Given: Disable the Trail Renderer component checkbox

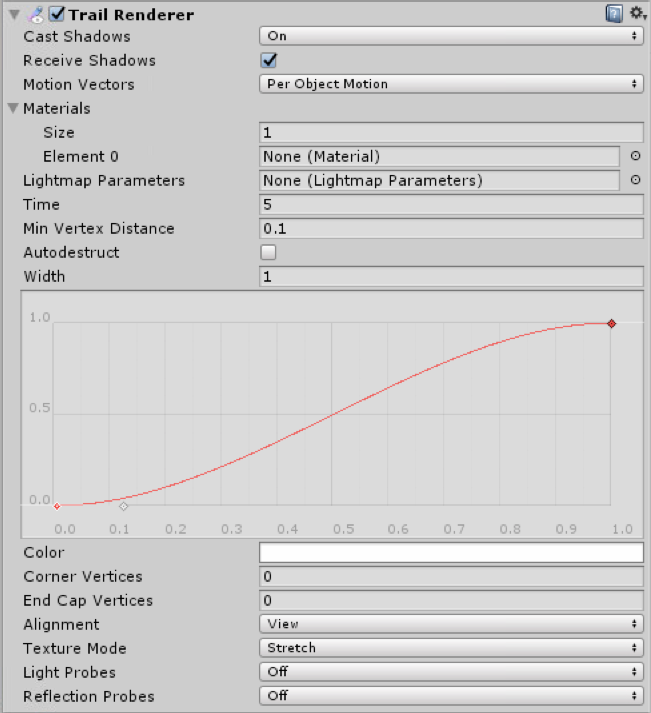Looking at the screenshot, I should [57, 14].
